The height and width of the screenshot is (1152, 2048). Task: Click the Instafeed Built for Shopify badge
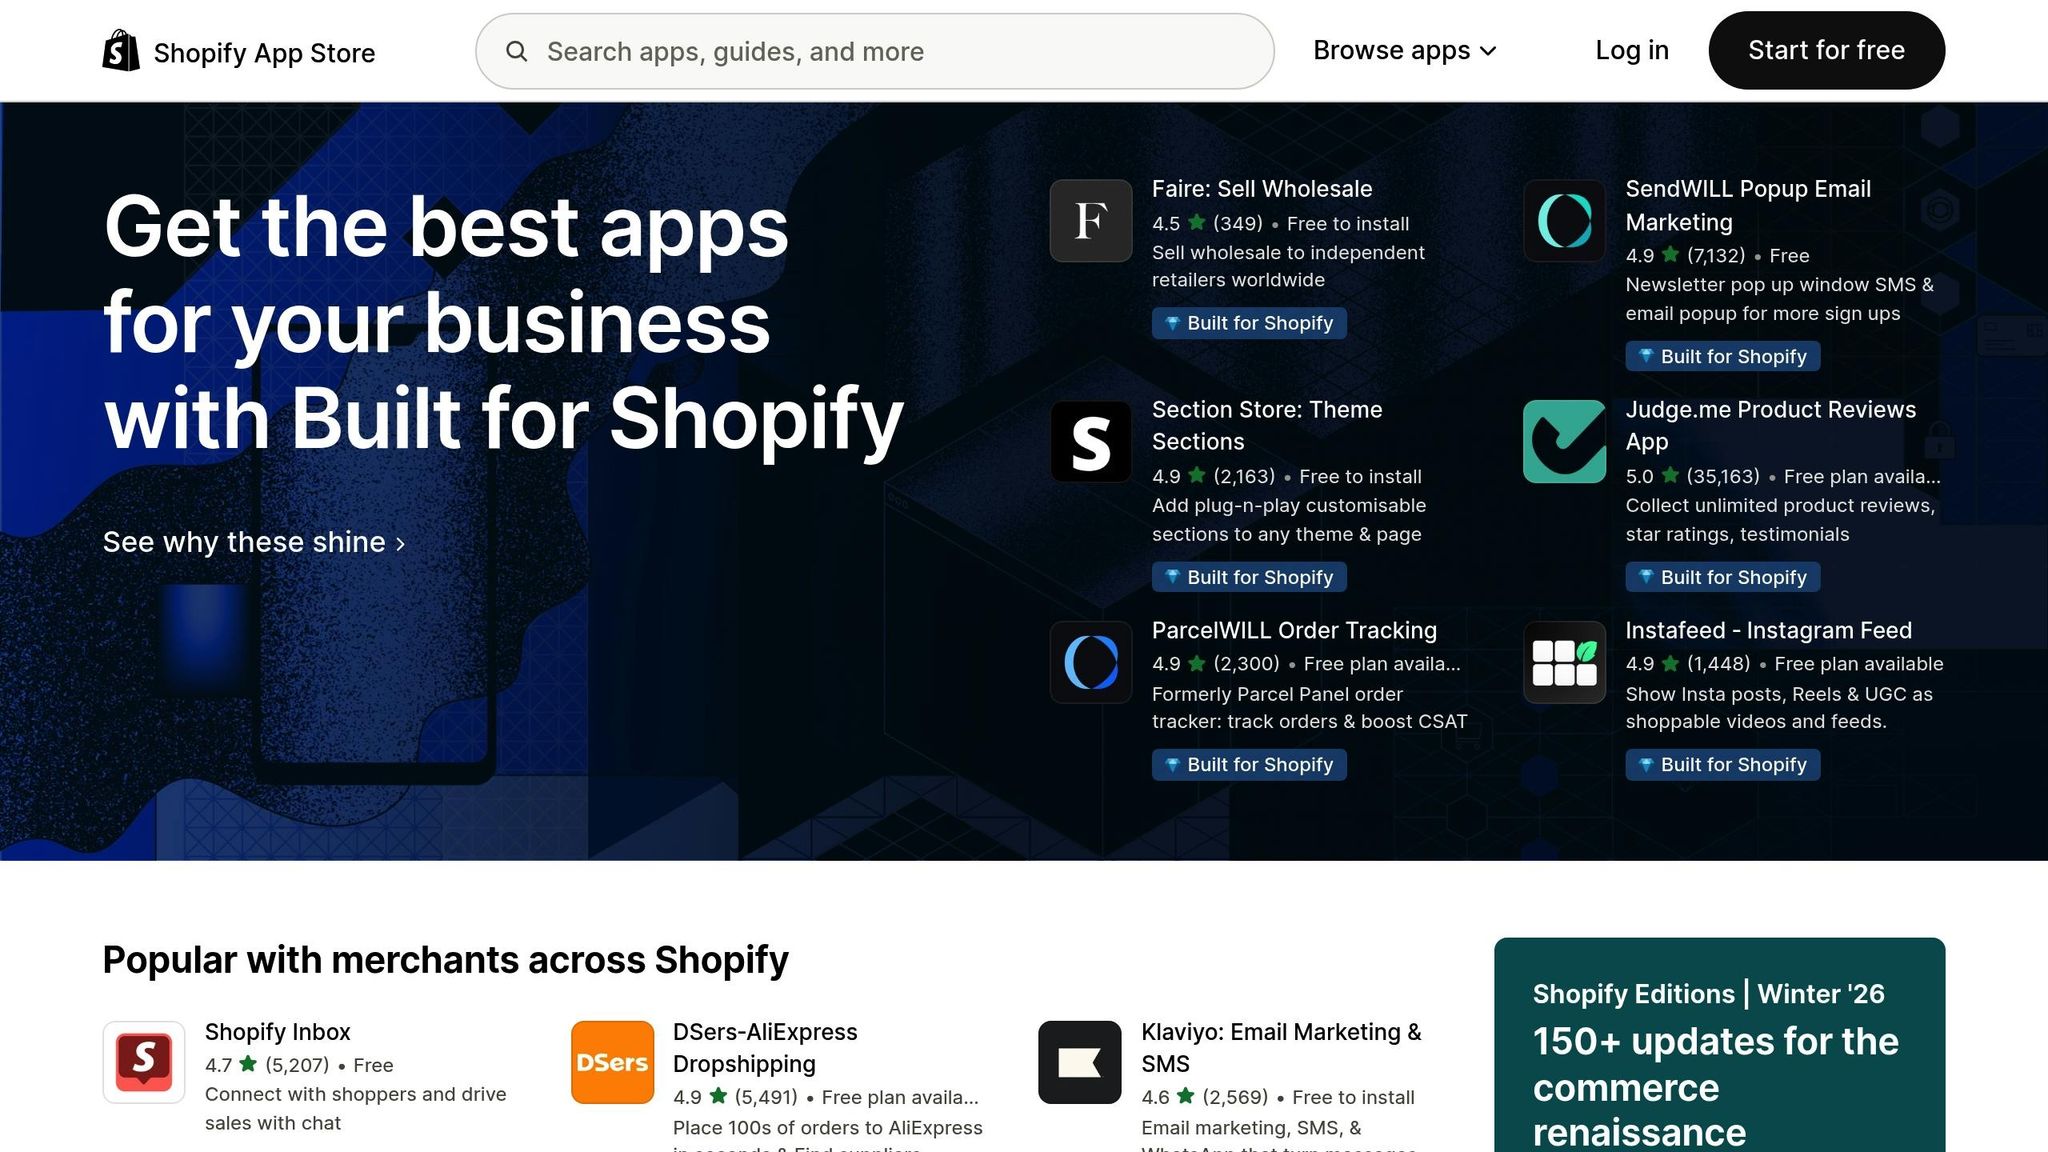(1722, 764)
